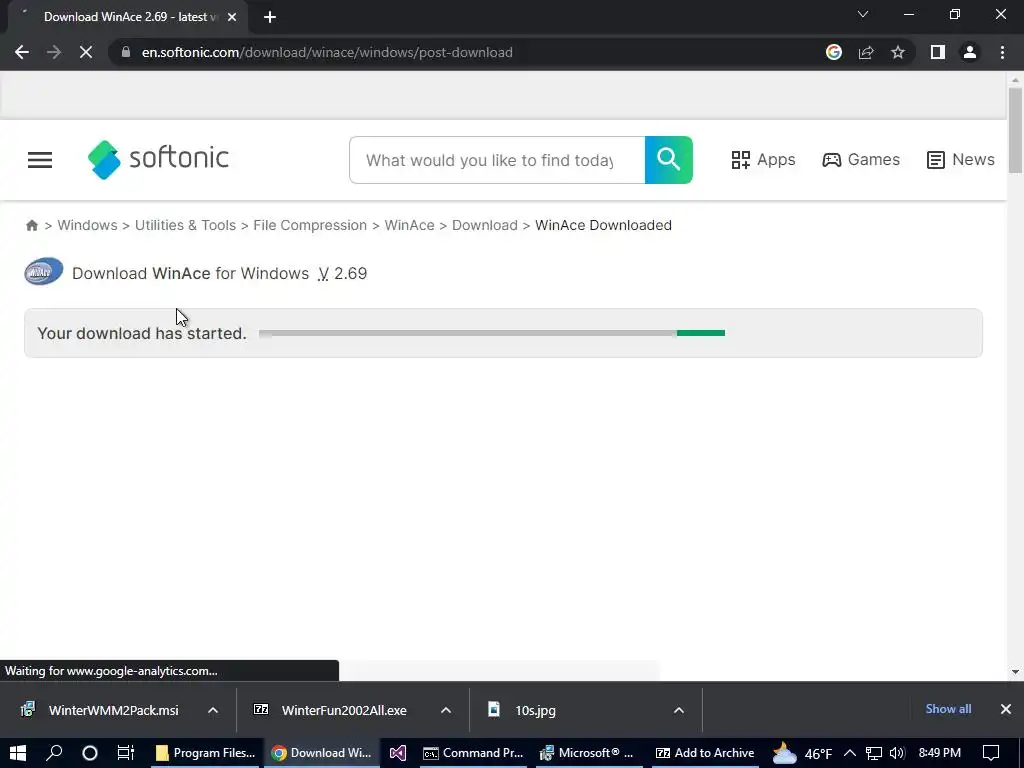Show all downloads
1024x768 pixels.
pyautogui.click(x=948, y=709)
